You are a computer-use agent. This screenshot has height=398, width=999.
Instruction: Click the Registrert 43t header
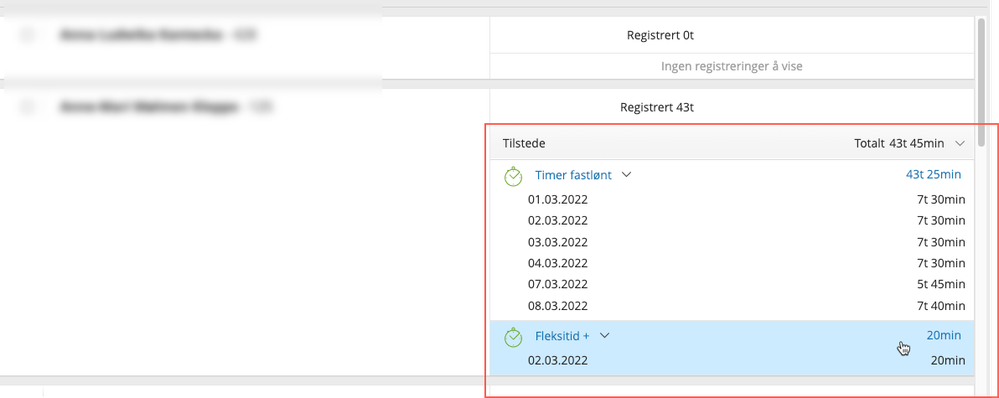[x=657, y=108]
